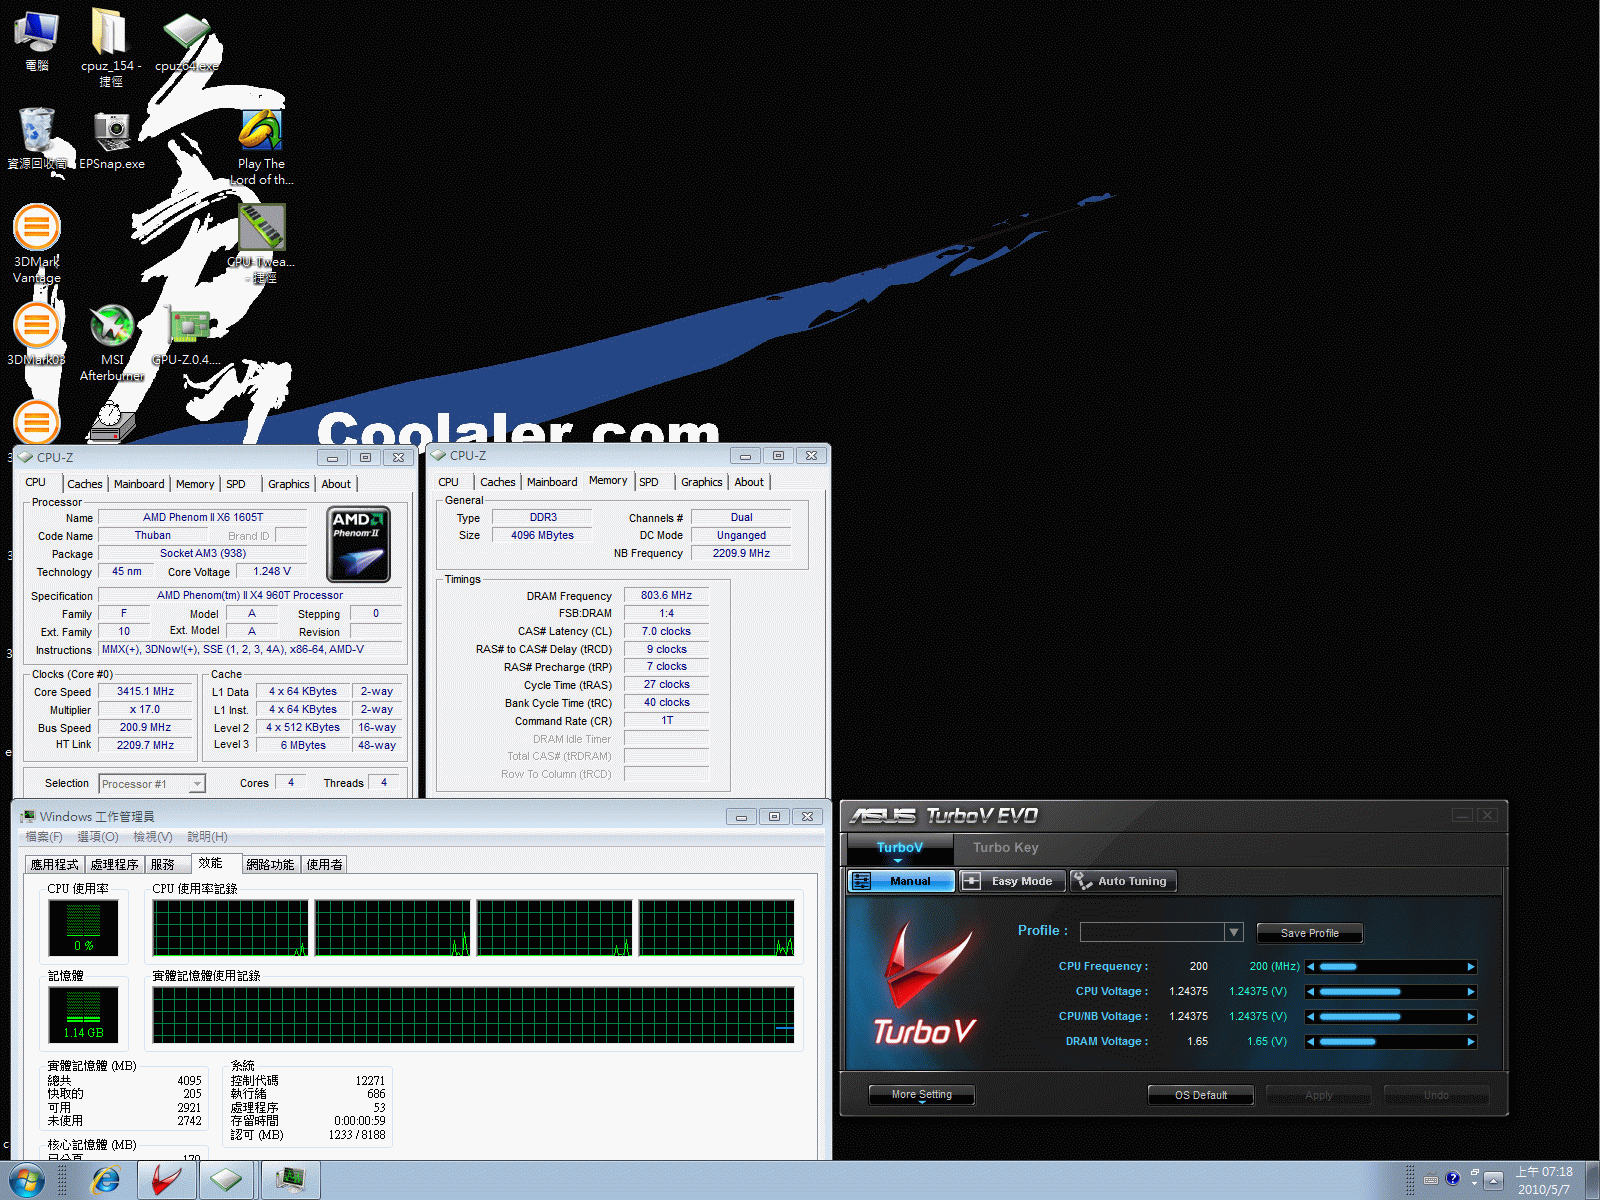Click the Undo button in TurboV
The width and height of the screenshot is (1600, 1200).
point(1436,1095)
